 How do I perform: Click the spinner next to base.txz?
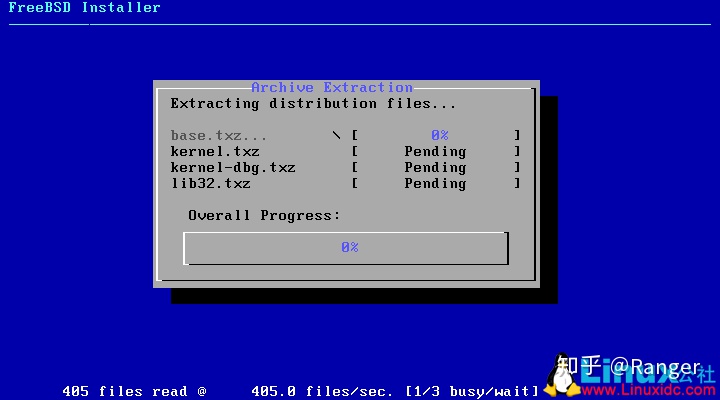[337, 135]
